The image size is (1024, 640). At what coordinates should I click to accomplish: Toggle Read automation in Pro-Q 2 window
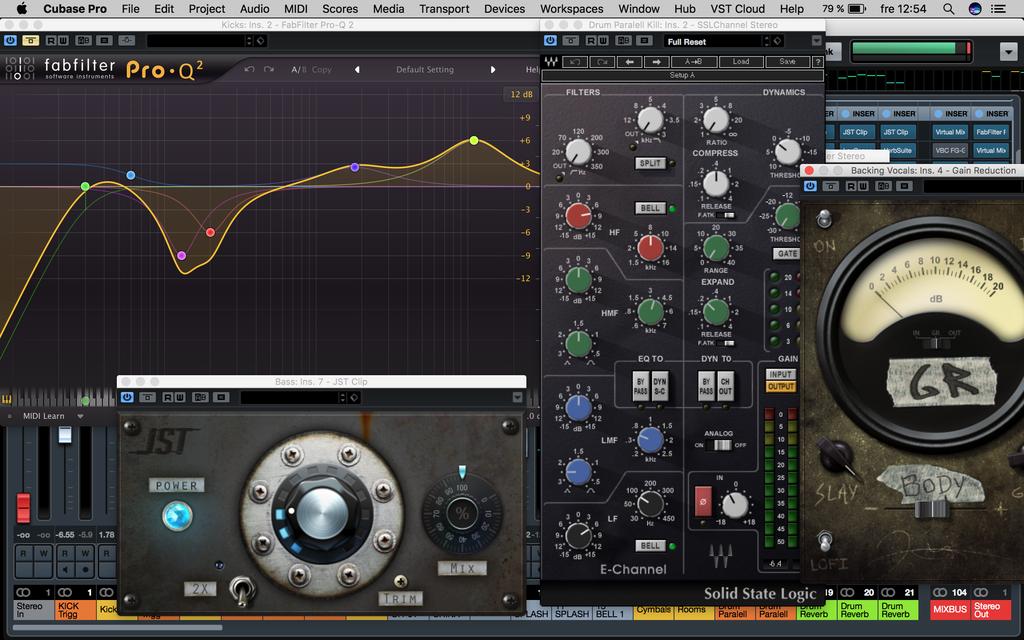tap(51, 40)
